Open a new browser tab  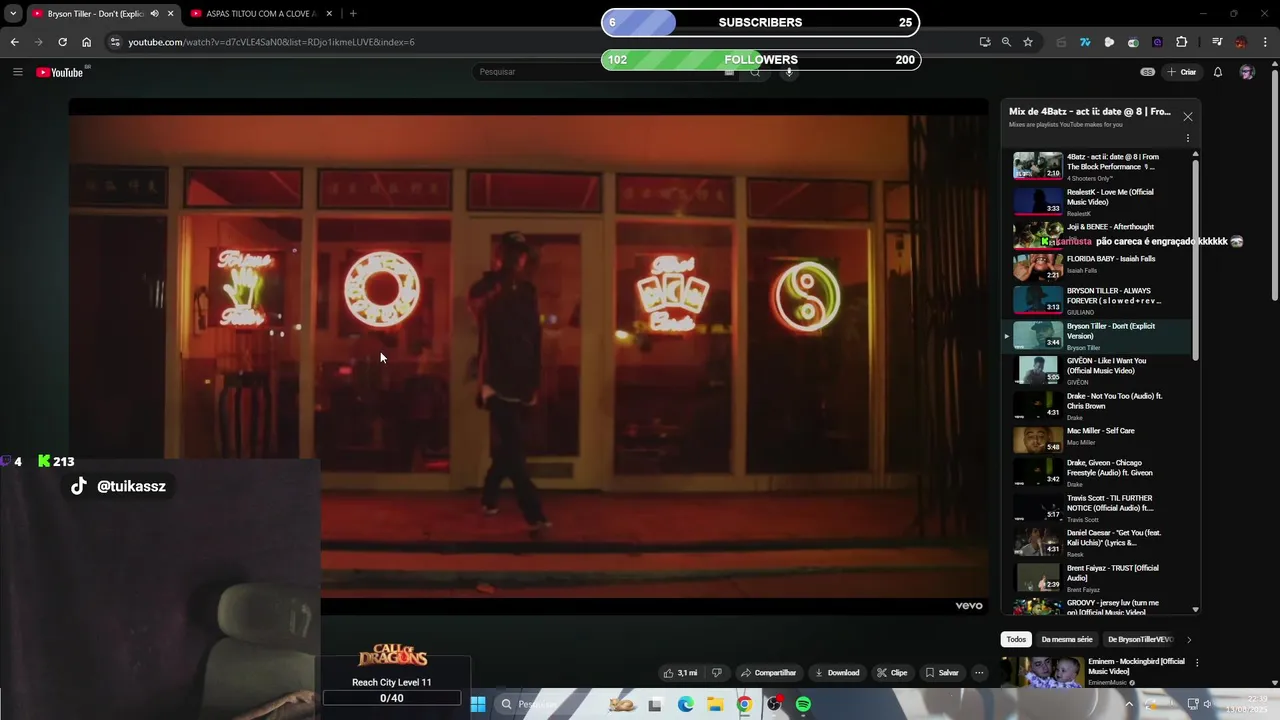pos(353,14)
